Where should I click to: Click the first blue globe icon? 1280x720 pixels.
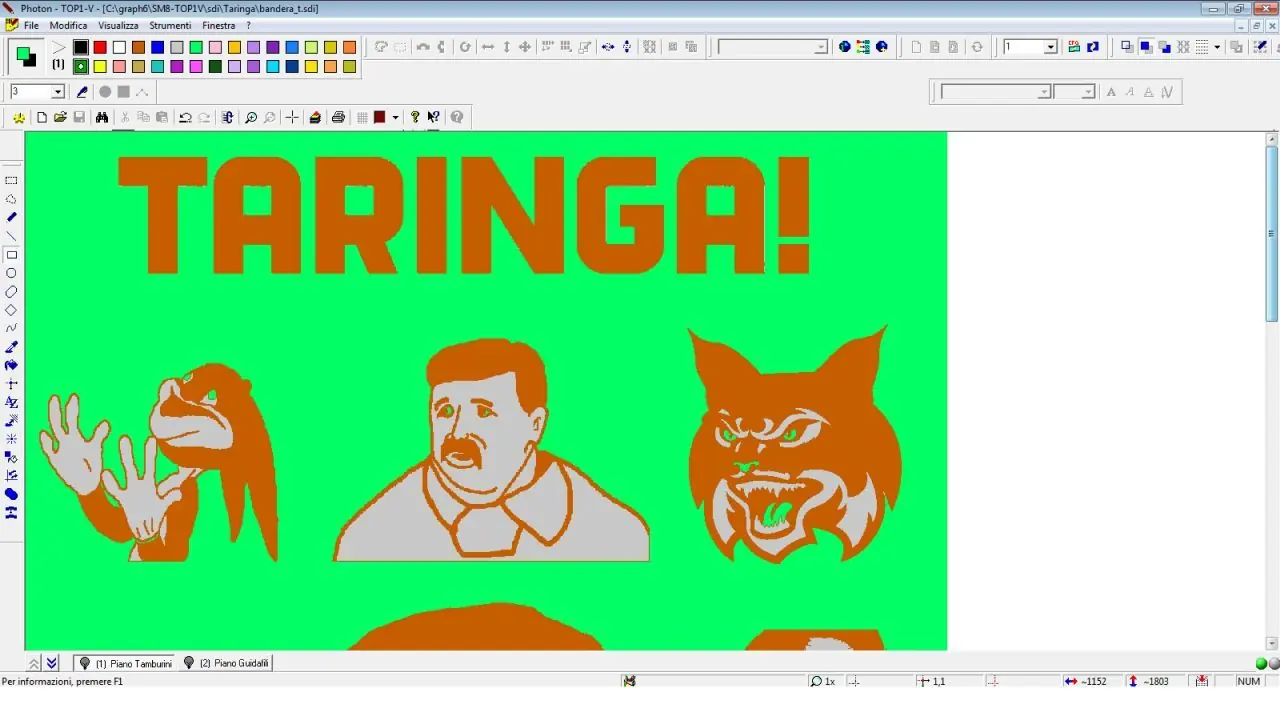tap(845, 47)
